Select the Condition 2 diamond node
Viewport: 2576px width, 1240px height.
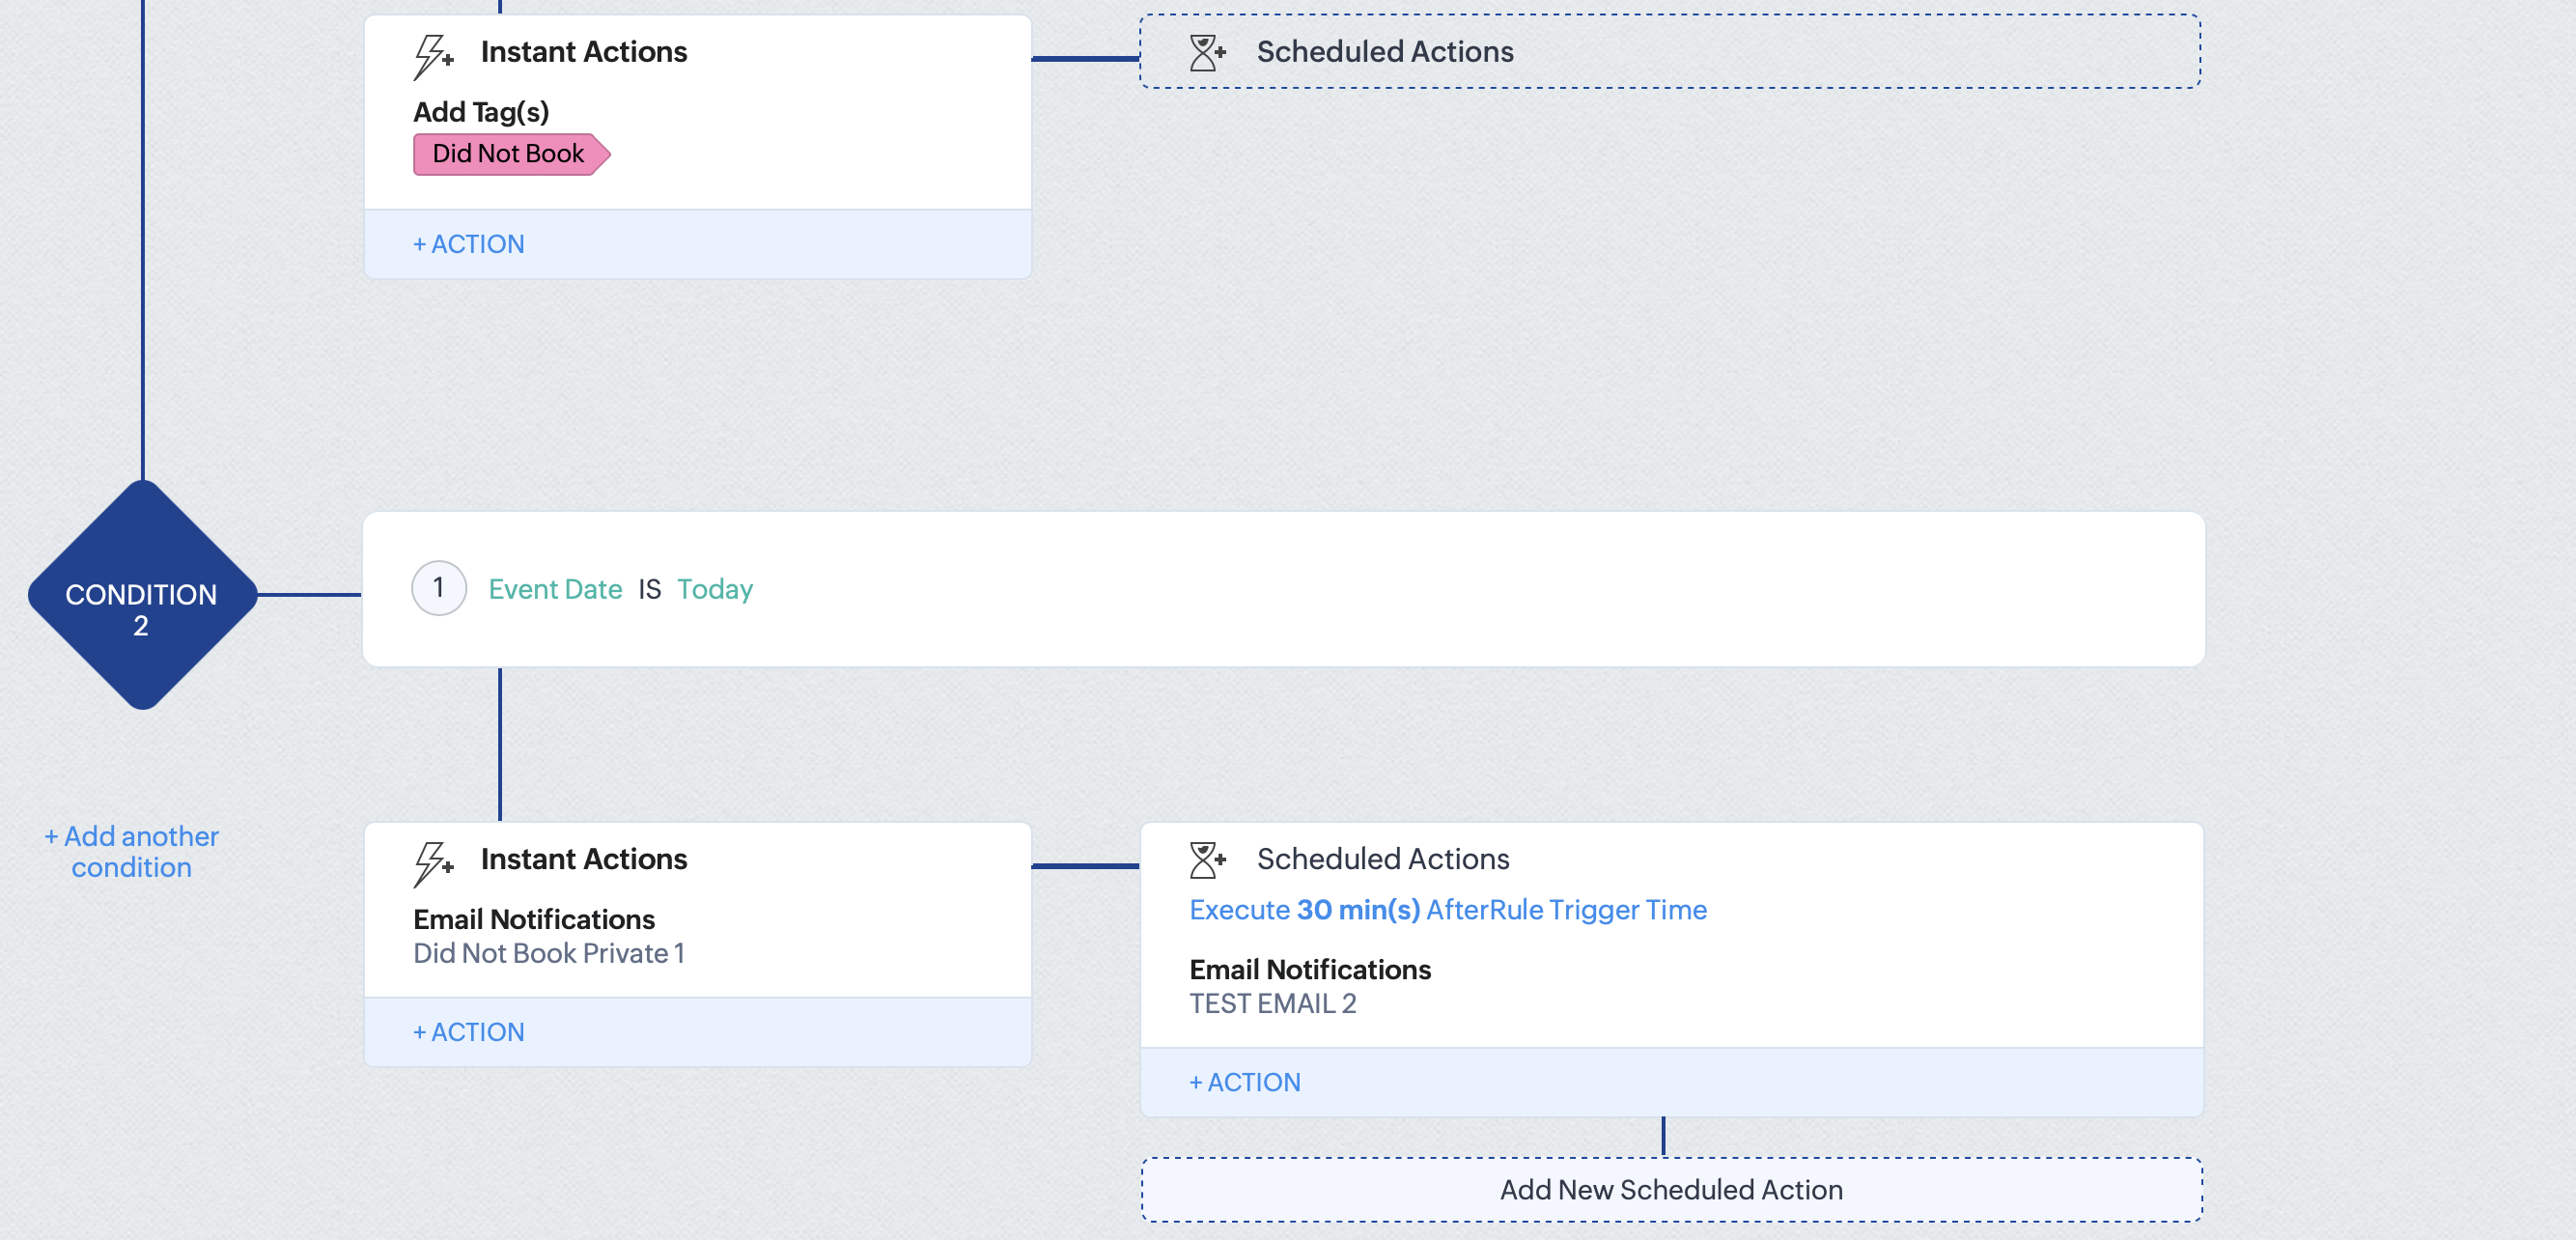142,595
